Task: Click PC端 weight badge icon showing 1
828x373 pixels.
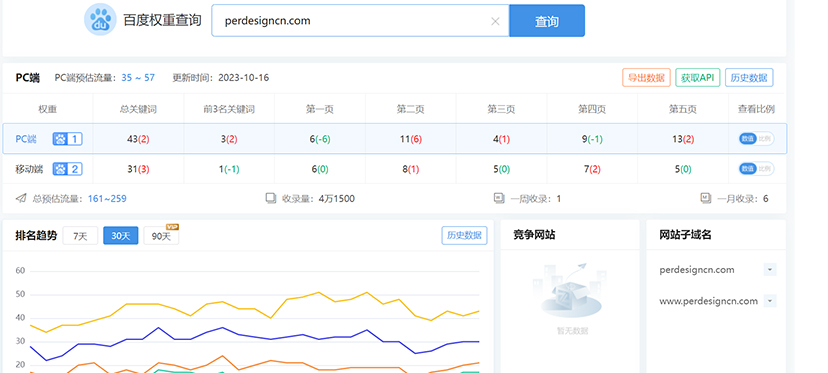Action: click(67, 139)
